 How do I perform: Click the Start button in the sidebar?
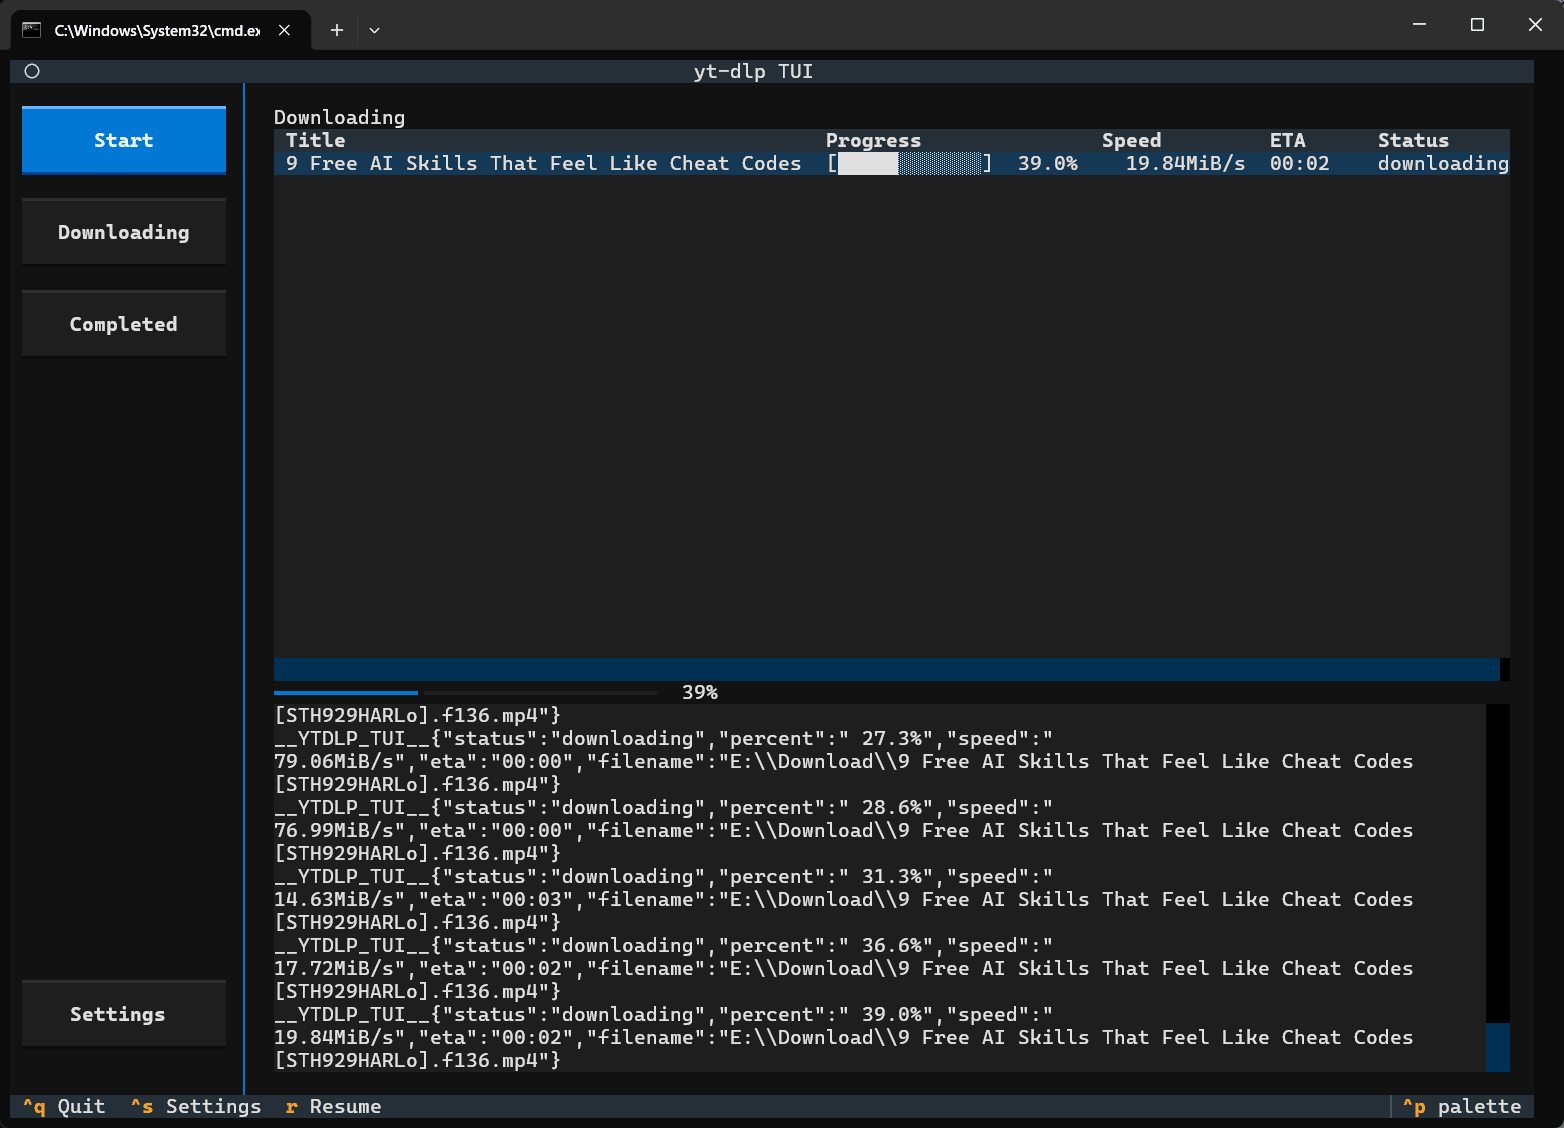124,140
